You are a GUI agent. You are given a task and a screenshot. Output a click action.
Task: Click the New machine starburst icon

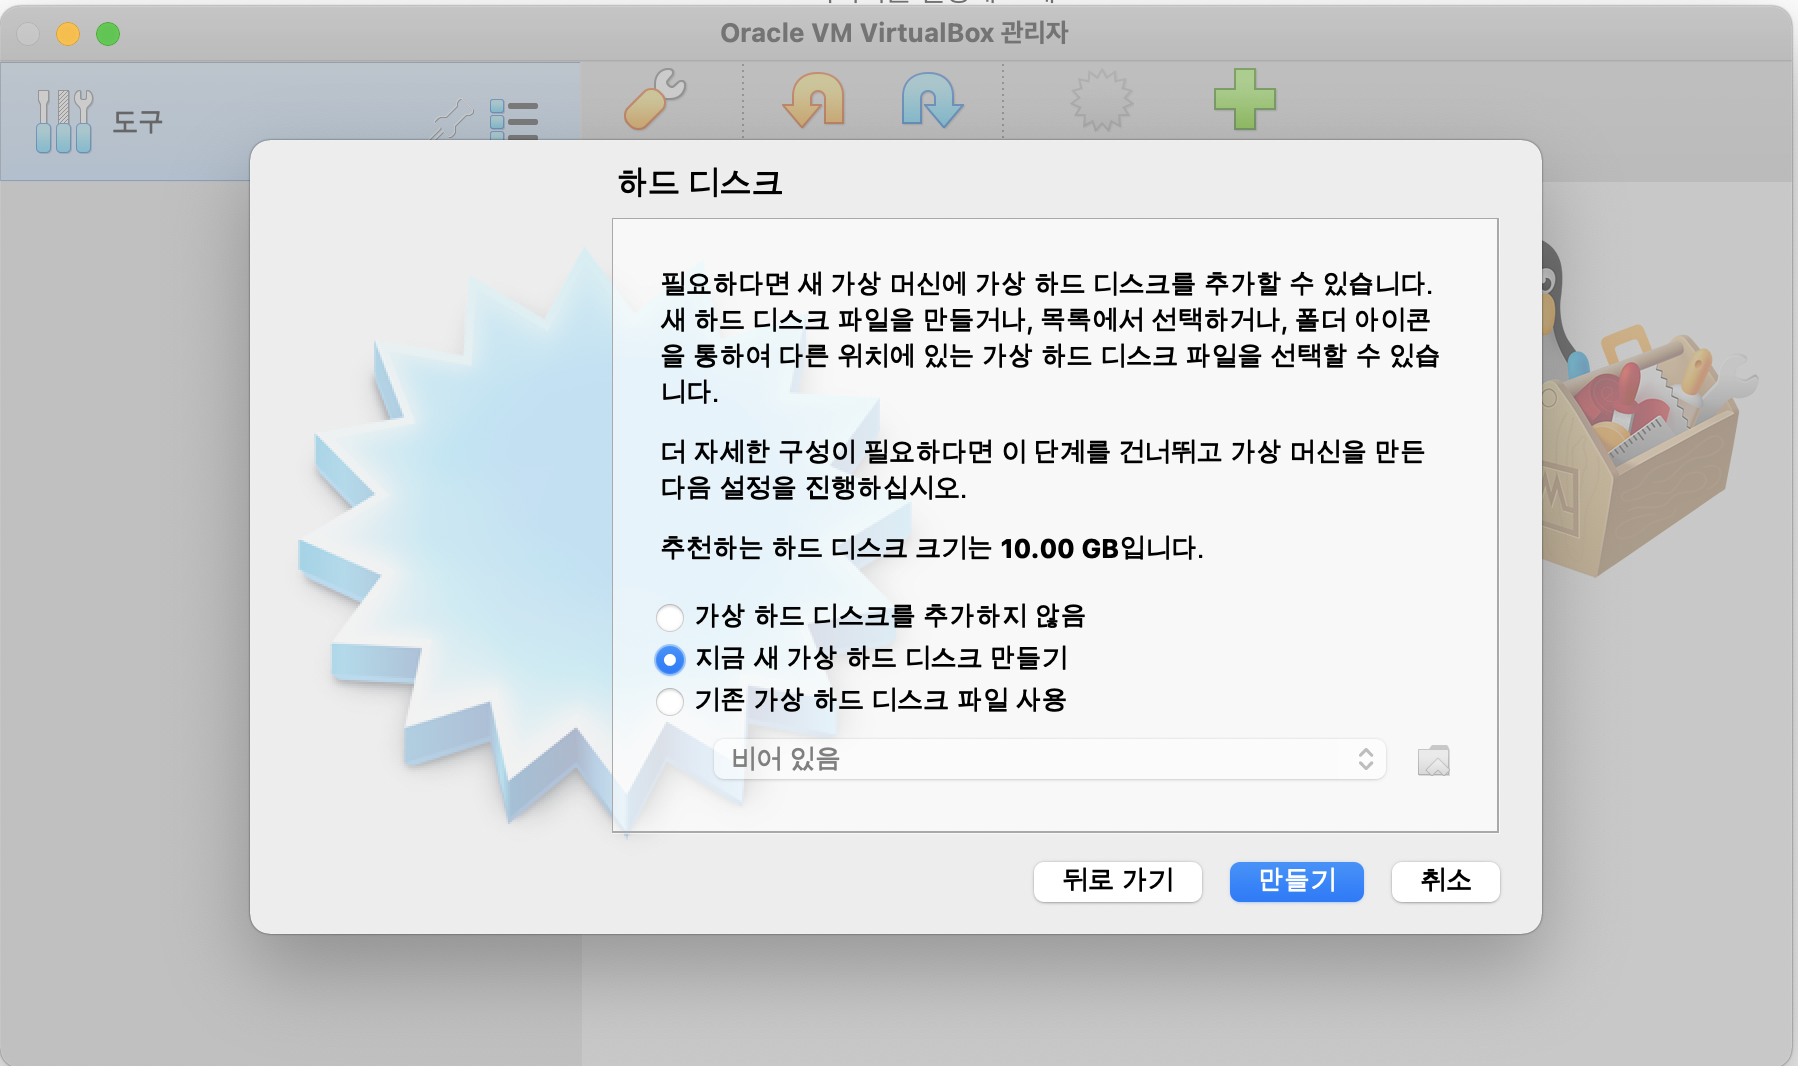[1102, 99]
